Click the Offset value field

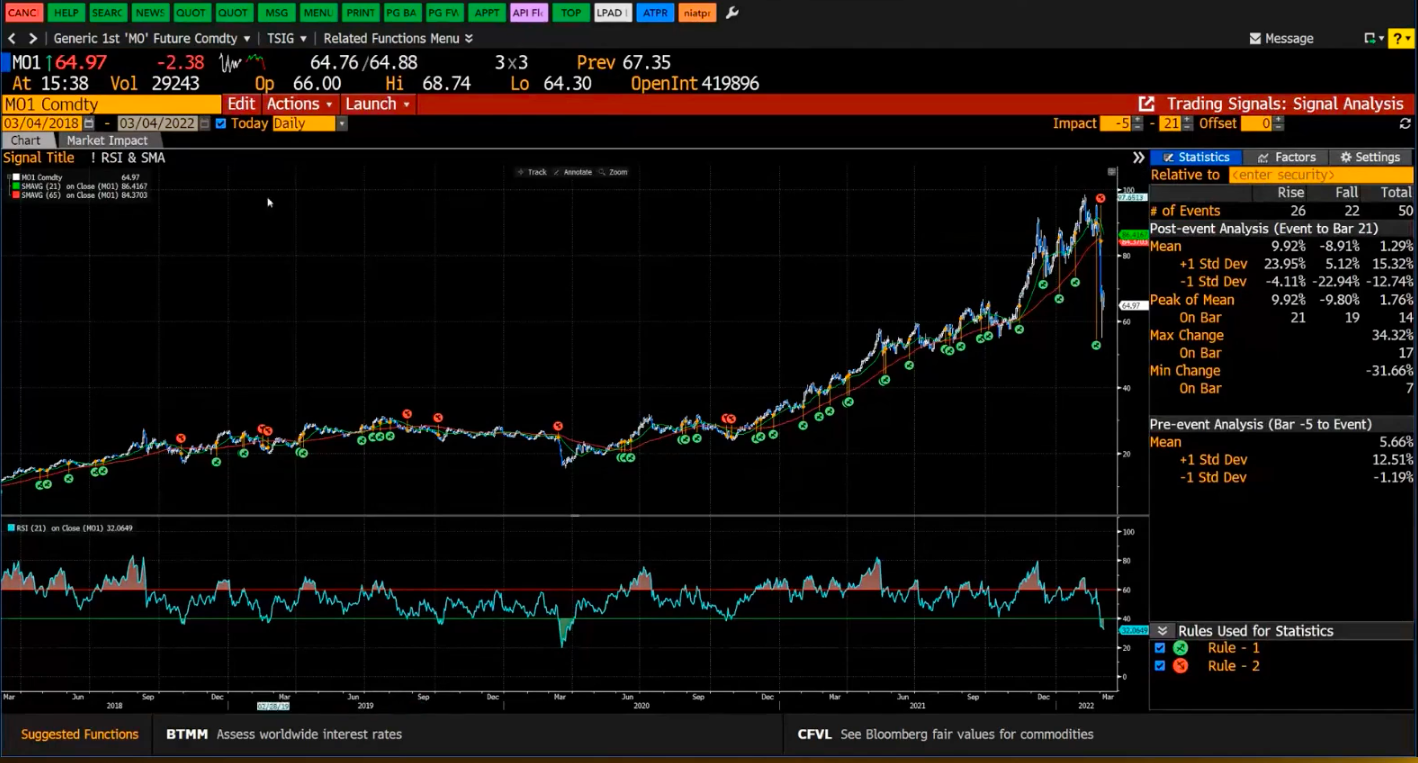click(x=1256, y=123)
